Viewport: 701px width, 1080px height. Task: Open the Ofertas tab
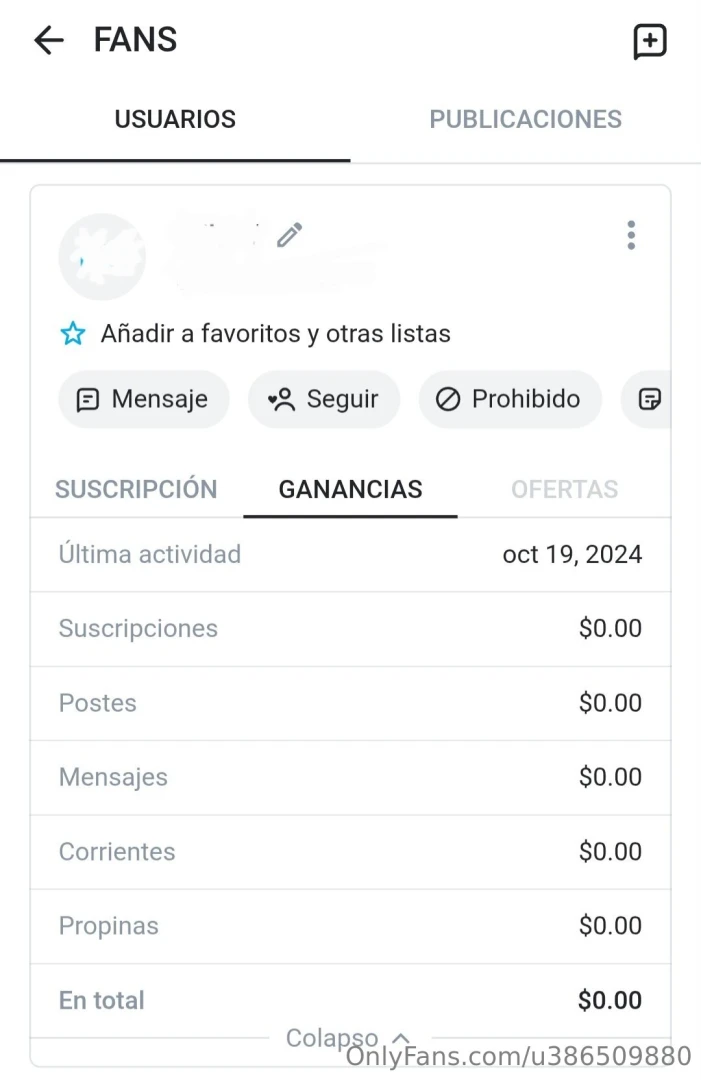(564, 489)
